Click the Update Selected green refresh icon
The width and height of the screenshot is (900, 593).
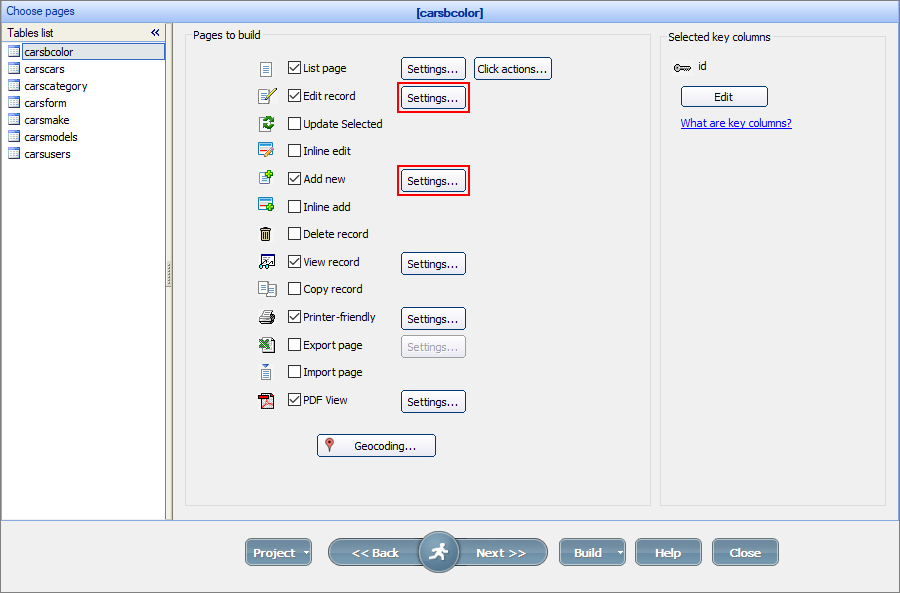[x=266, y=124]
